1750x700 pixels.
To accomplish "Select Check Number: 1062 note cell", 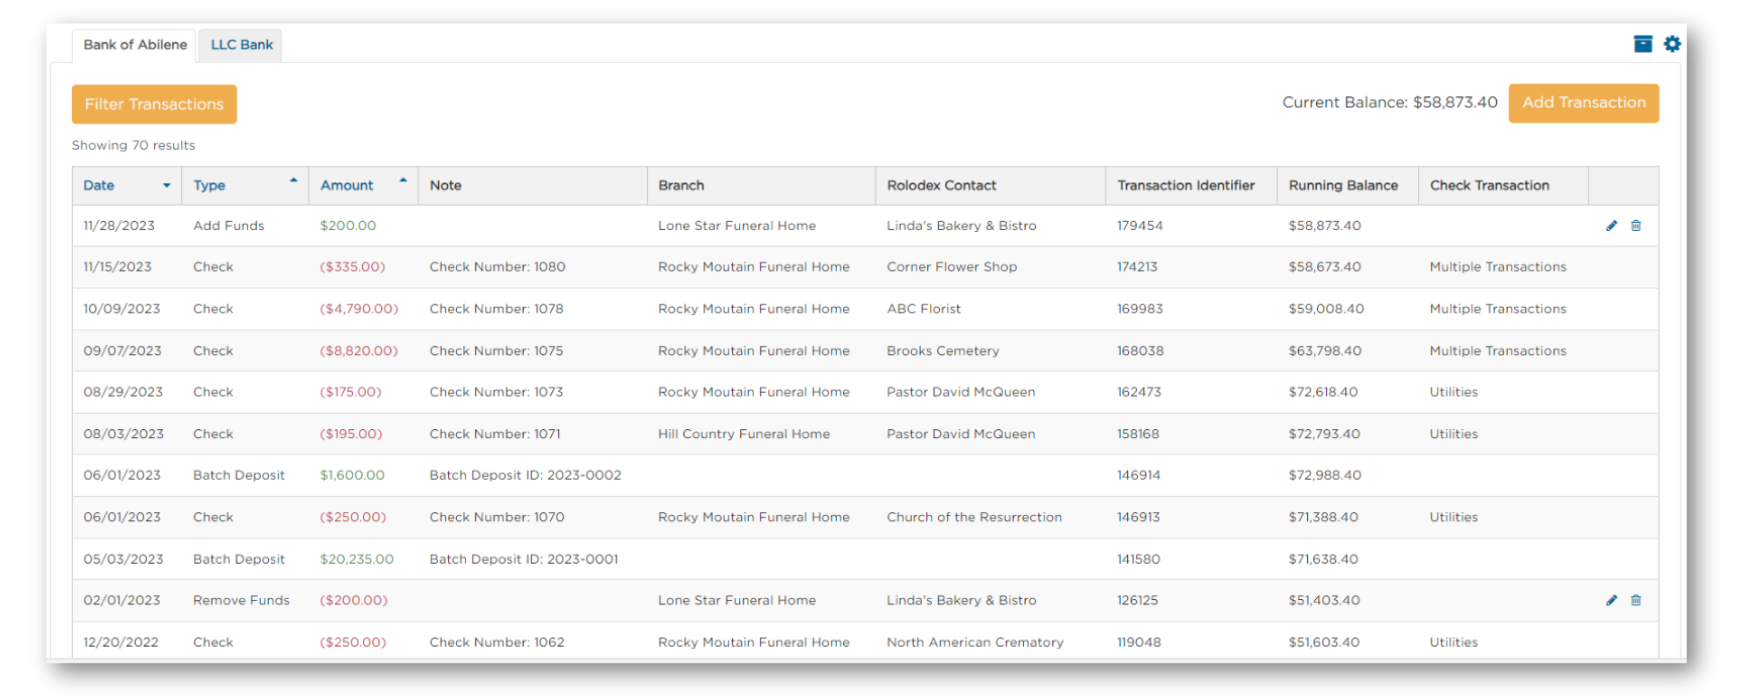I will (x=497, y=642).
